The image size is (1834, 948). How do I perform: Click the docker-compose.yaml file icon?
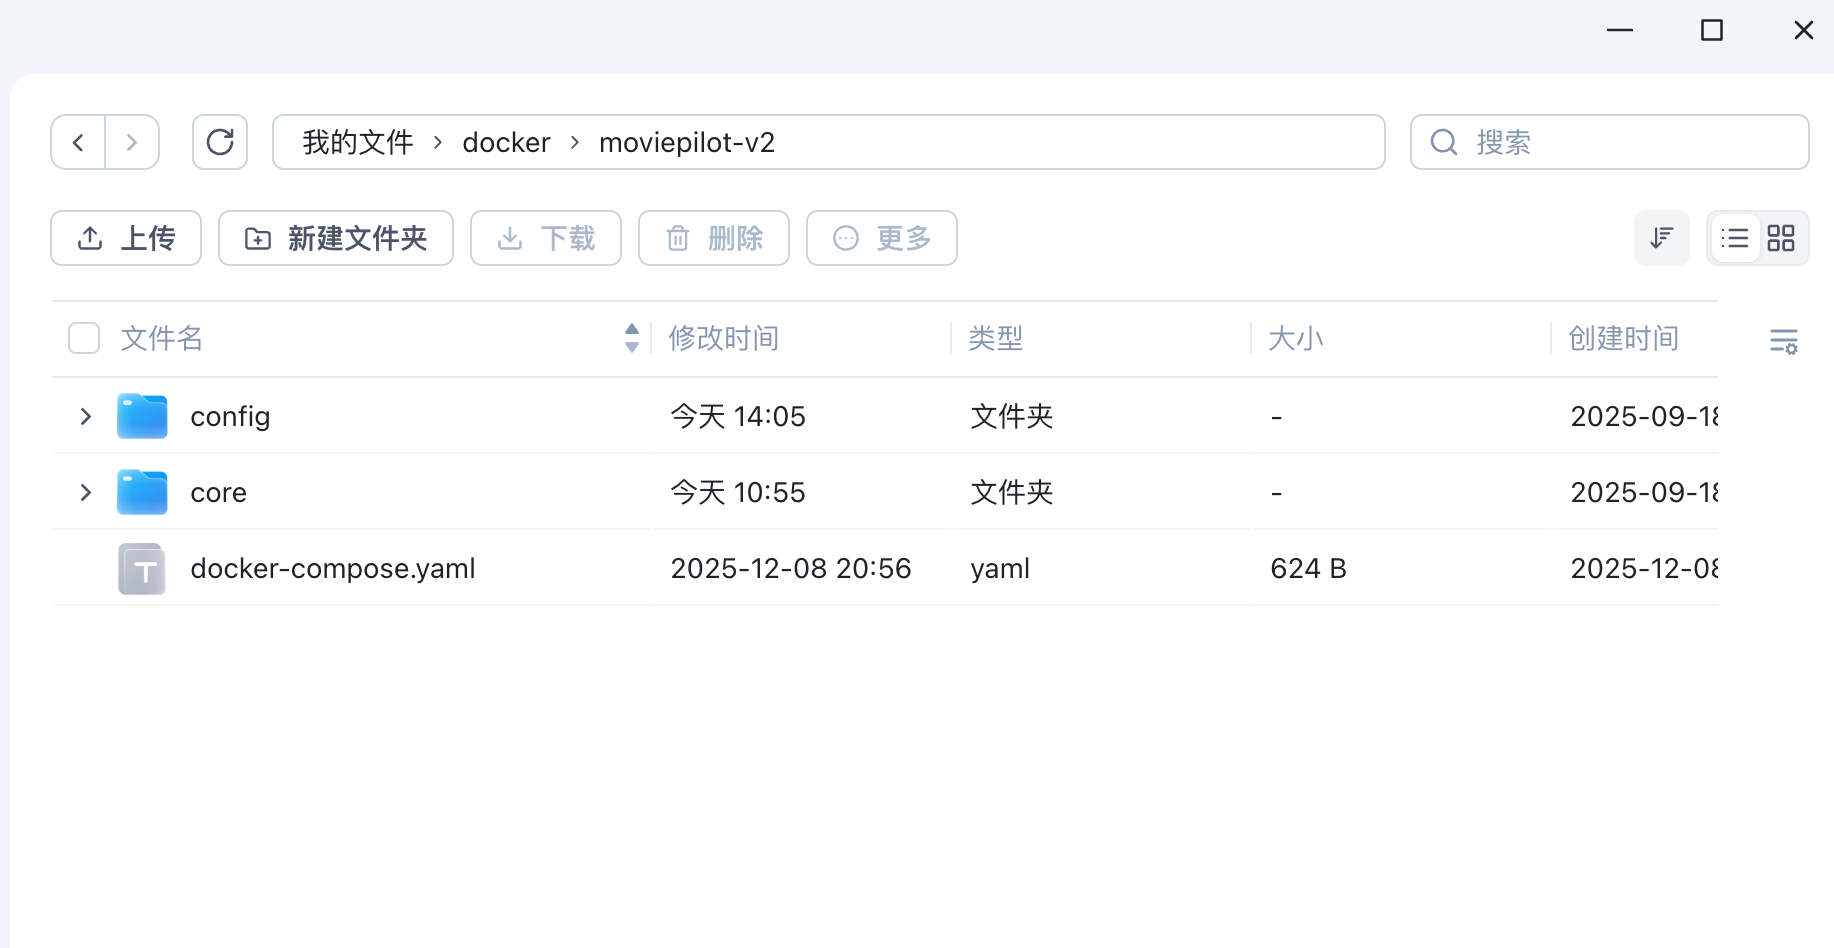click(142, 569)
